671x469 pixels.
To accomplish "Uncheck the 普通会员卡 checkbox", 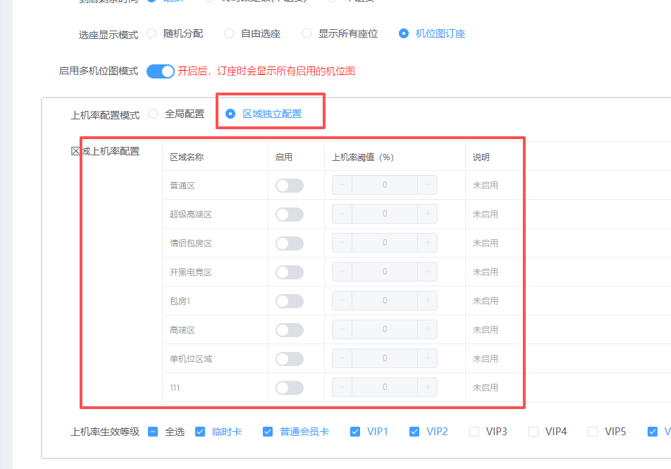I will click(268, 432).
